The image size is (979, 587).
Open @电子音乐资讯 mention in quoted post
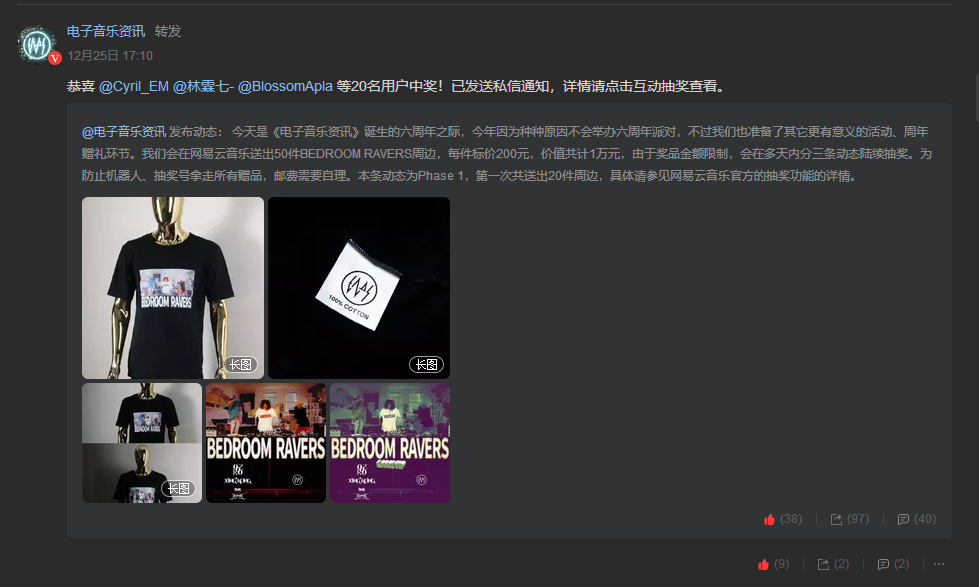(124, 132)
